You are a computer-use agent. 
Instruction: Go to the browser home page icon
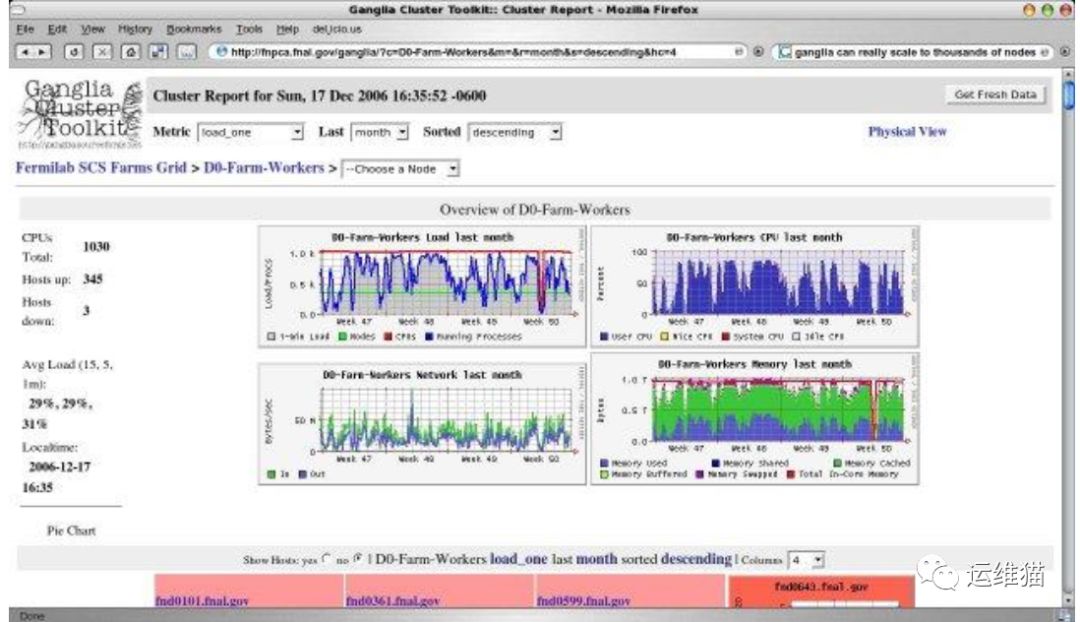(131, 51)
